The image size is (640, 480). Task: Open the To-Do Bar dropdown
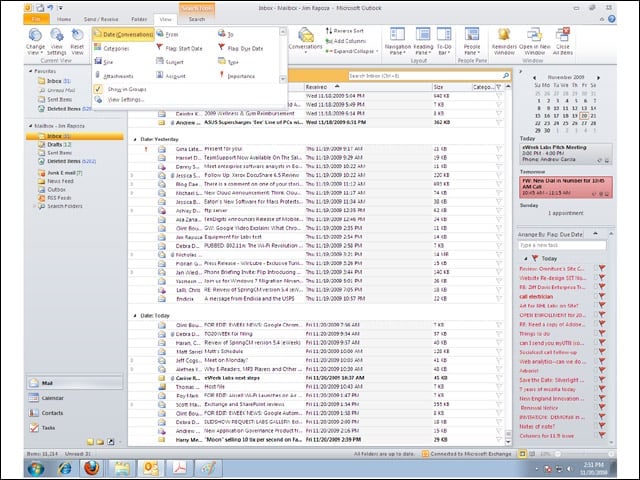point(444,42)
